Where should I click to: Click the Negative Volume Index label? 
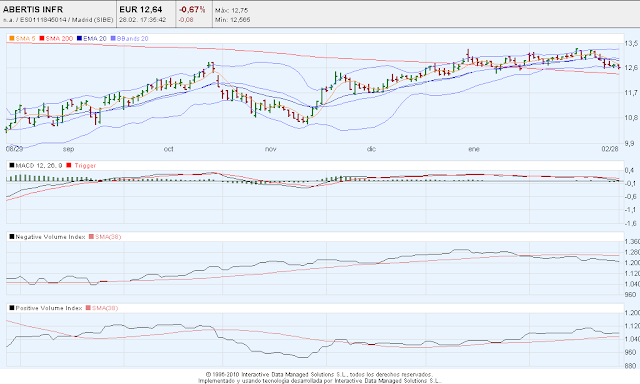point(50,237)
